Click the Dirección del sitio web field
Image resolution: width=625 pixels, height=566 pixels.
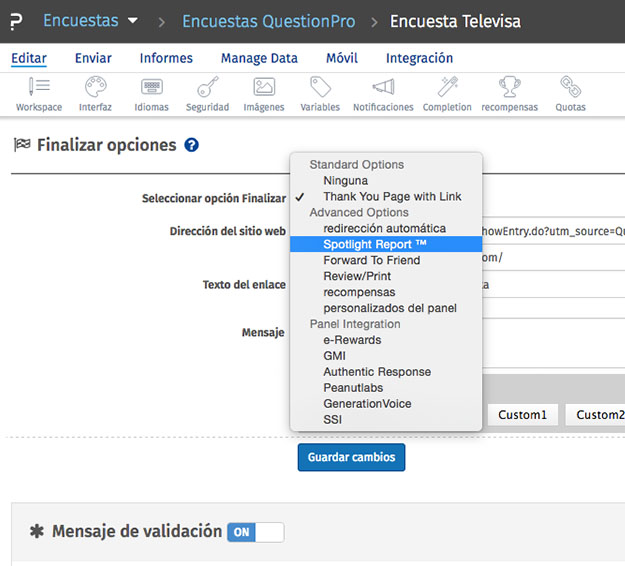(553, 231)
